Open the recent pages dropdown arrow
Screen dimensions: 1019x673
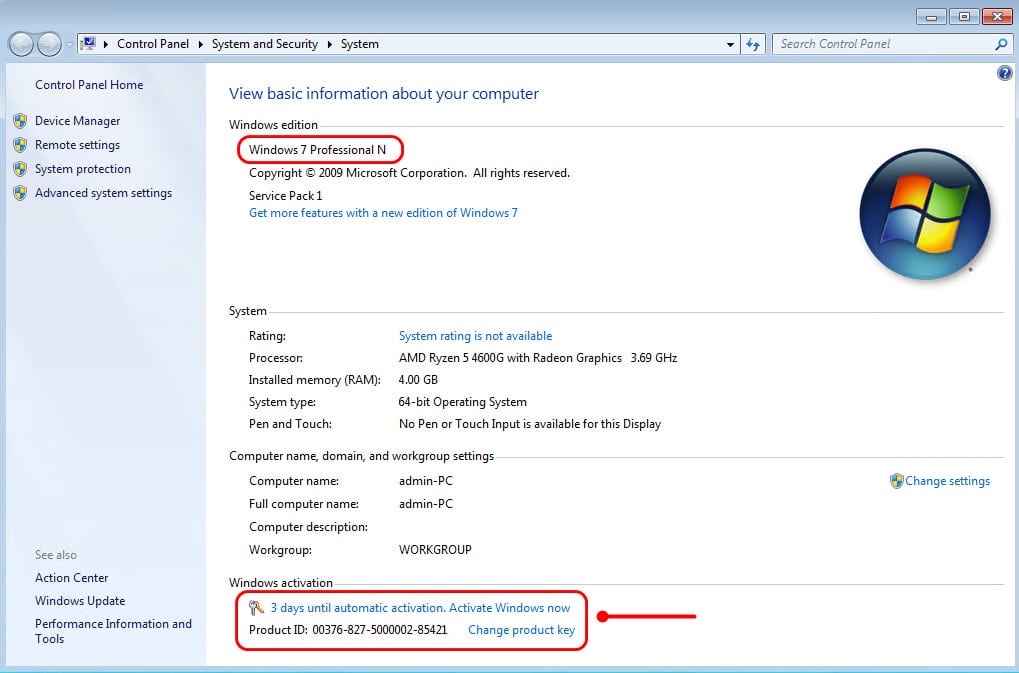click(x=69, y=45)
